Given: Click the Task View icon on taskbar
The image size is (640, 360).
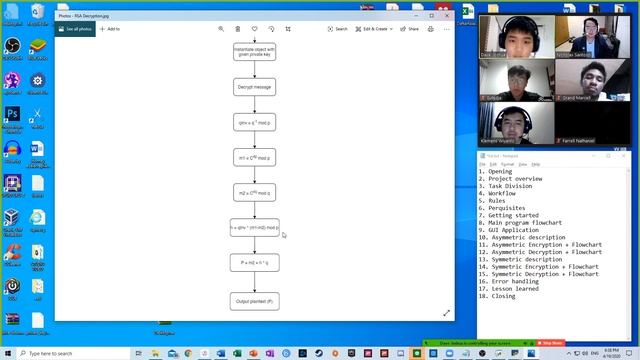Looking at the screenshot, I should pos(139,353).
